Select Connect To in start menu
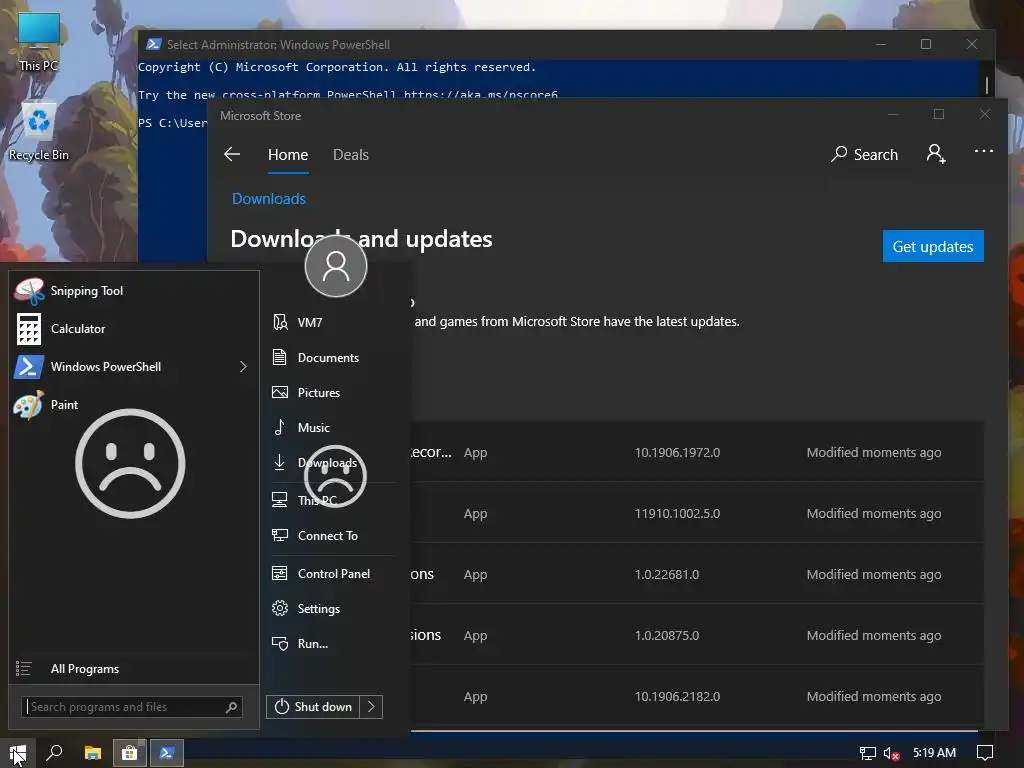Image resolution: width=1024 pixels, height=768 pixels. 334,536
